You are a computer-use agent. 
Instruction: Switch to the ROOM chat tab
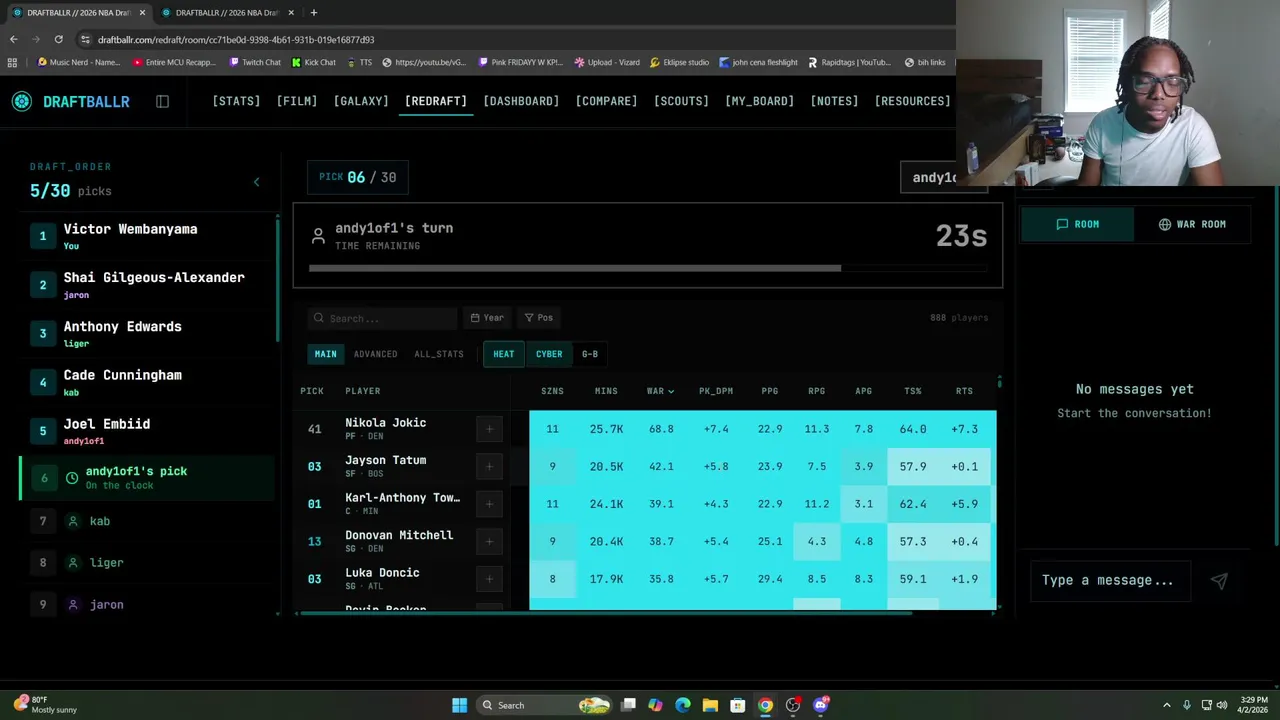coord(1077,224)
